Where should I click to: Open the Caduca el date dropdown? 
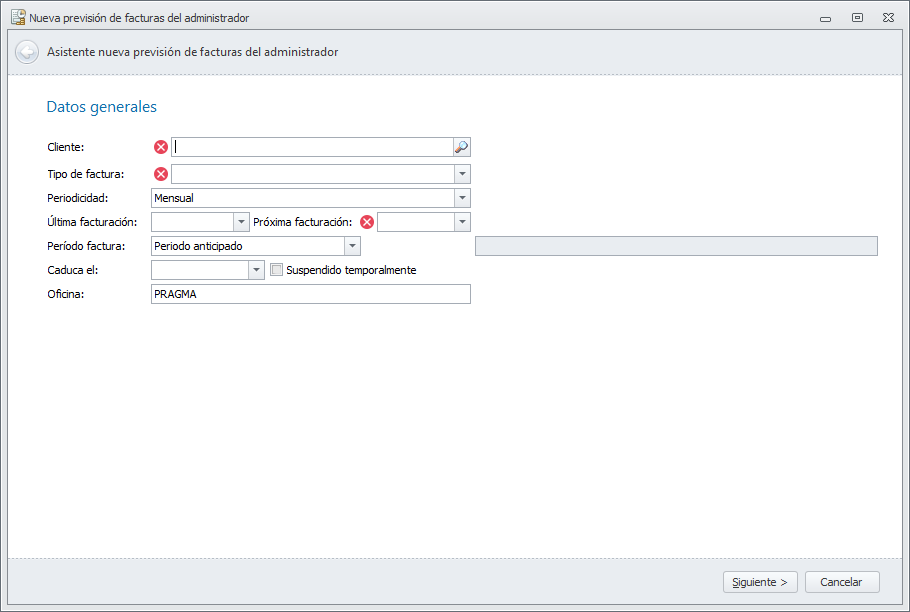coord(256,270)
